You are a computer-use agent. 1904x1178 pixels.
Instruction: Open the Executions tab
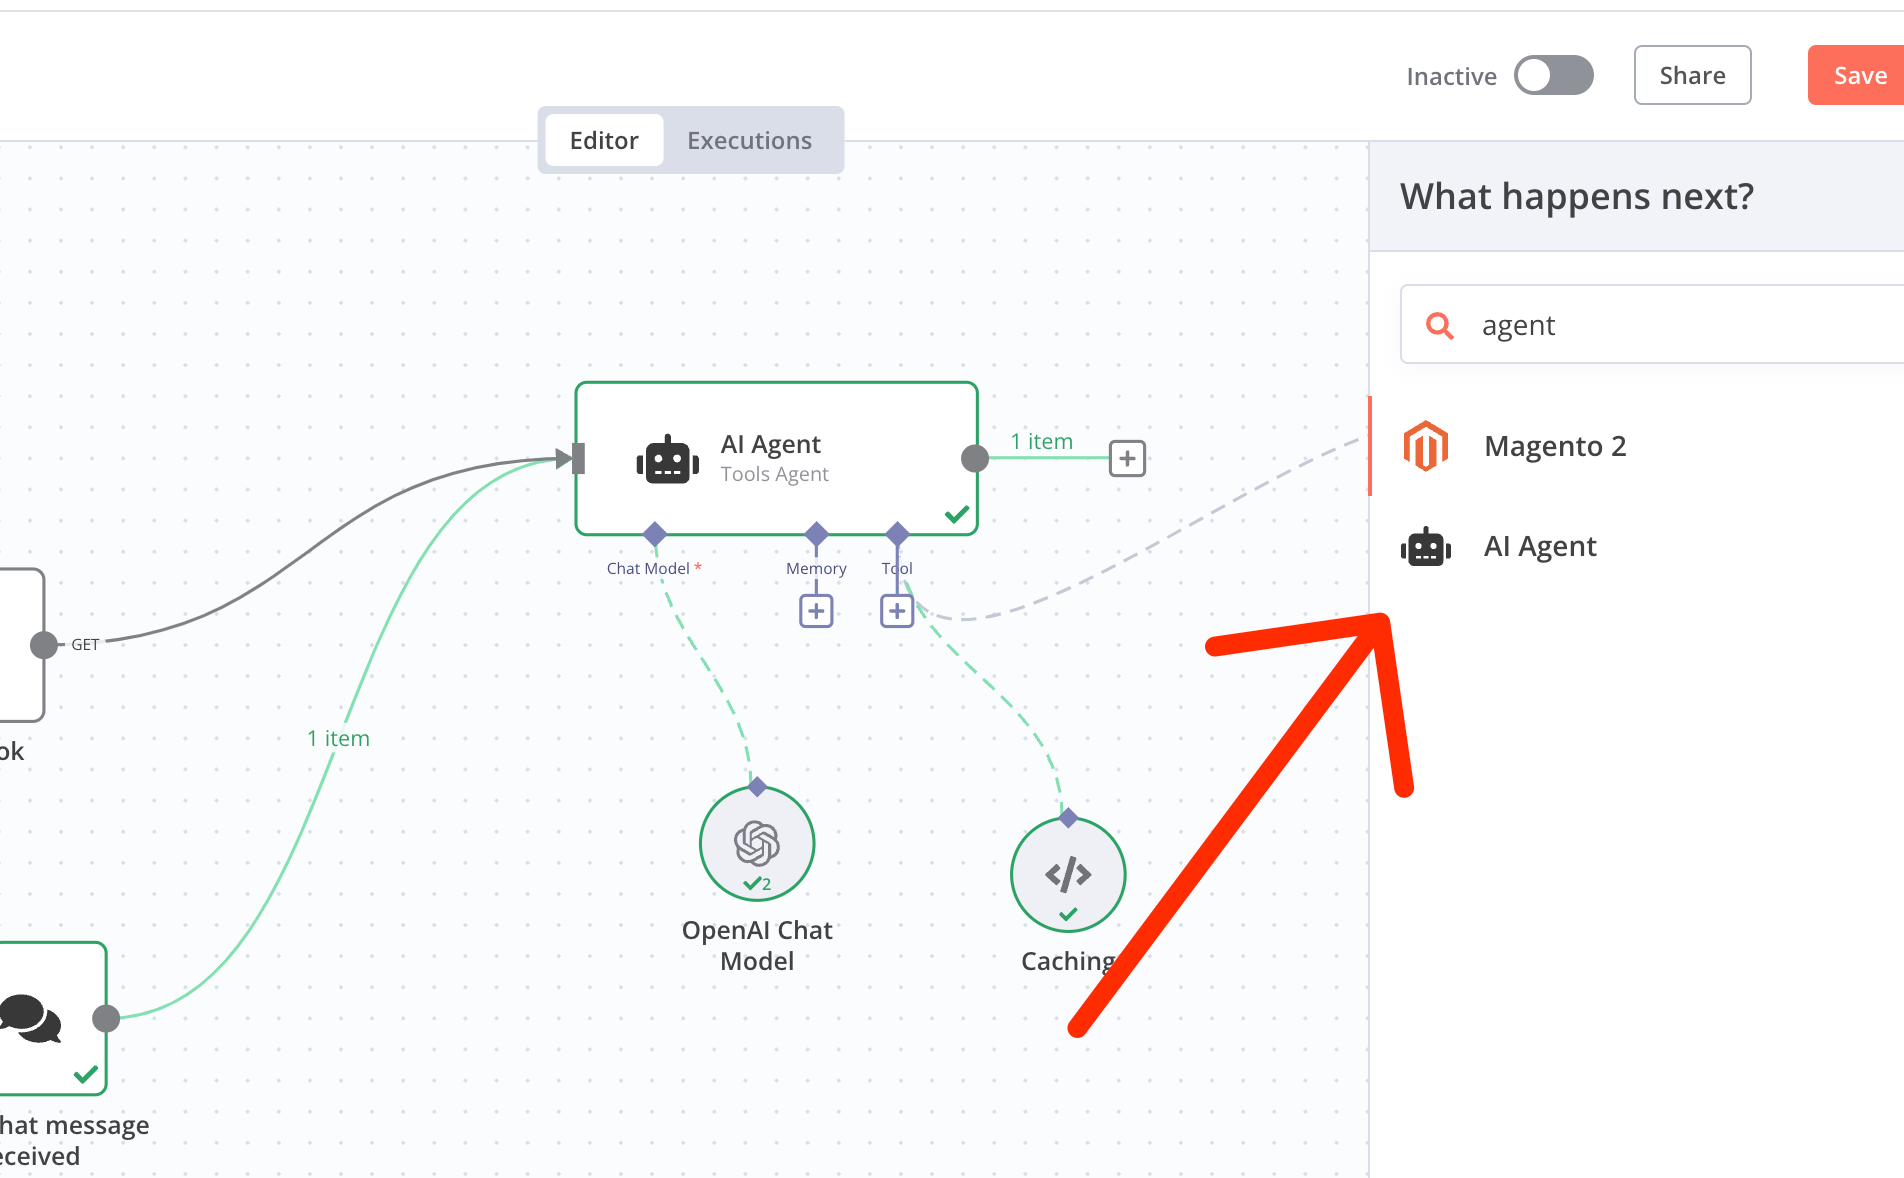coord(750,140)
